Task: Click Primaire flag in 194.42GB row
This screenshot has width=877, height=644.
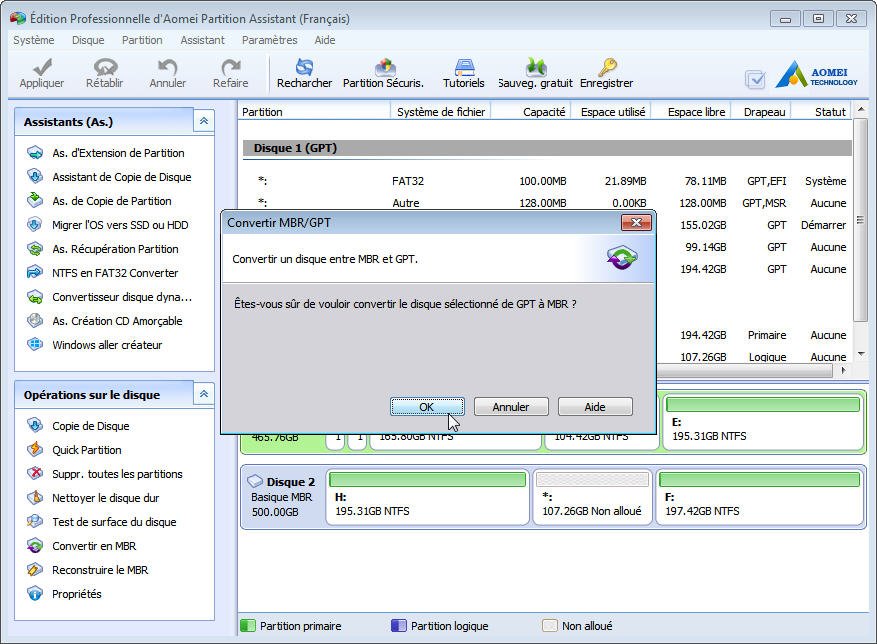Action: coord(767,335)
